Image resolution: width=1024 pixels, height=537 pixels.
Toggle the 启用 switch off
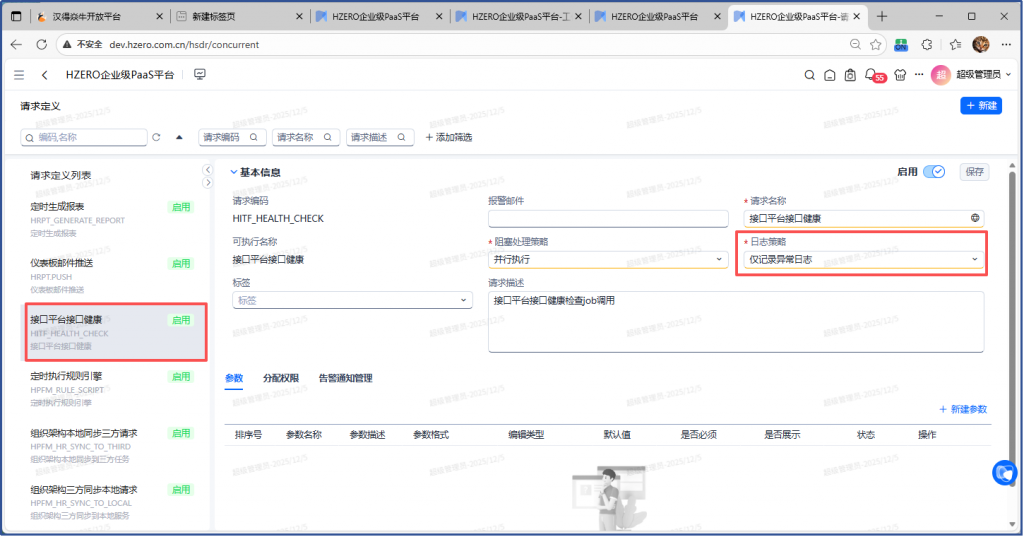click(x=933, y=172)
